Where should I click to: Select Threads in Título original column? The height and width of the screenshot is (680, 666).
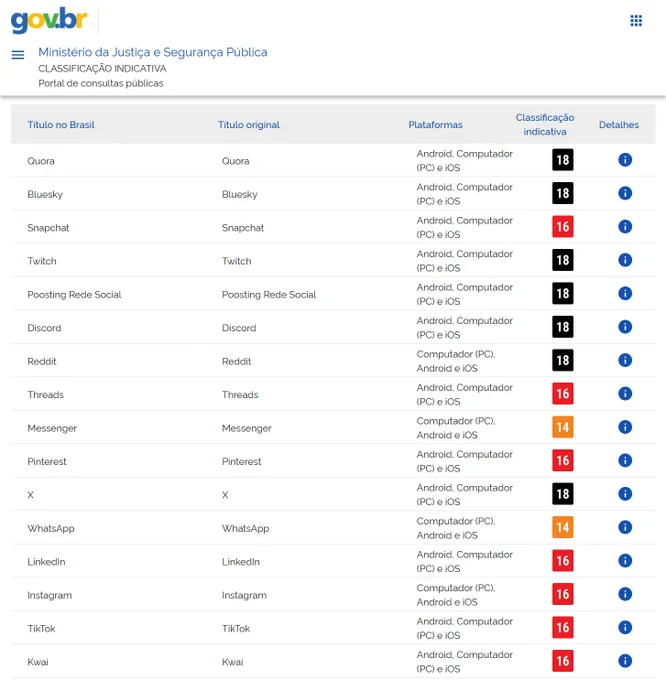click(x=240, y=395)
